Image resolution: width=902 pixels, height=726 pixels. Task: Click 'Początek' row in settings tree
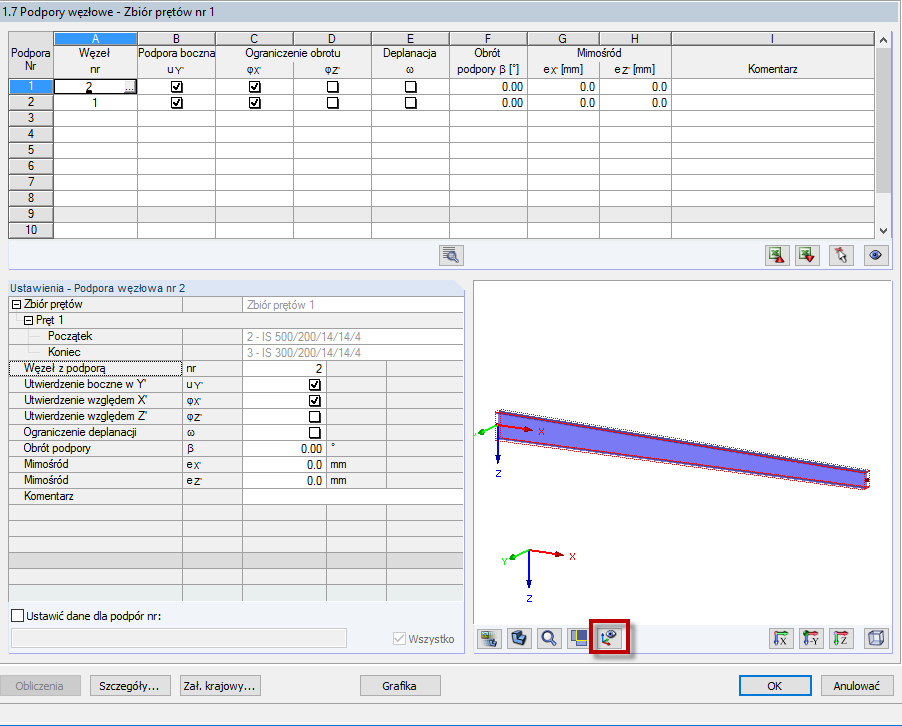coord(236,337)
